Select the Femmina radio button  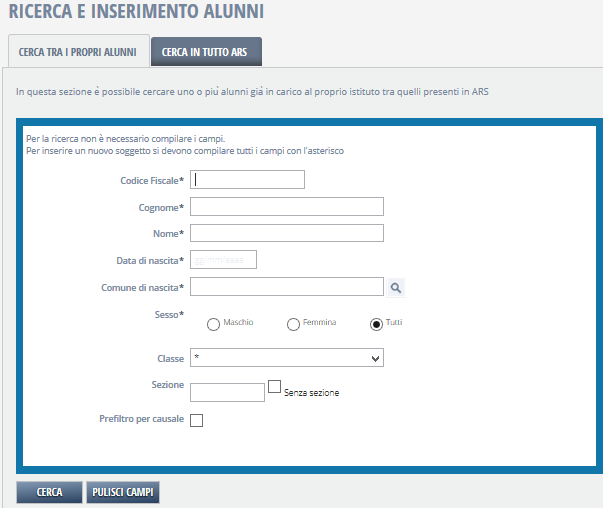point(293,324)
